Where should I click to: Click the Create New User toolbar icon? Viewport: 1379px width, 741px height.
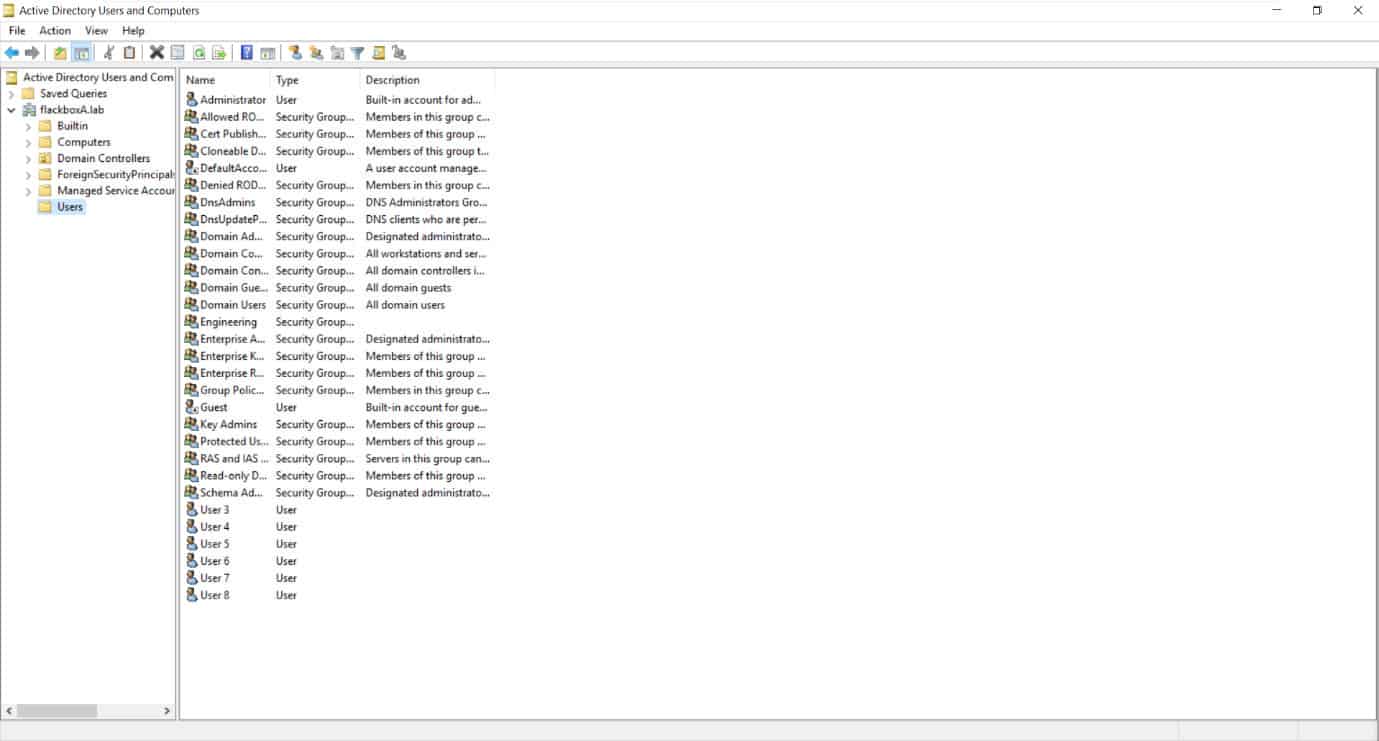[295, 53]
